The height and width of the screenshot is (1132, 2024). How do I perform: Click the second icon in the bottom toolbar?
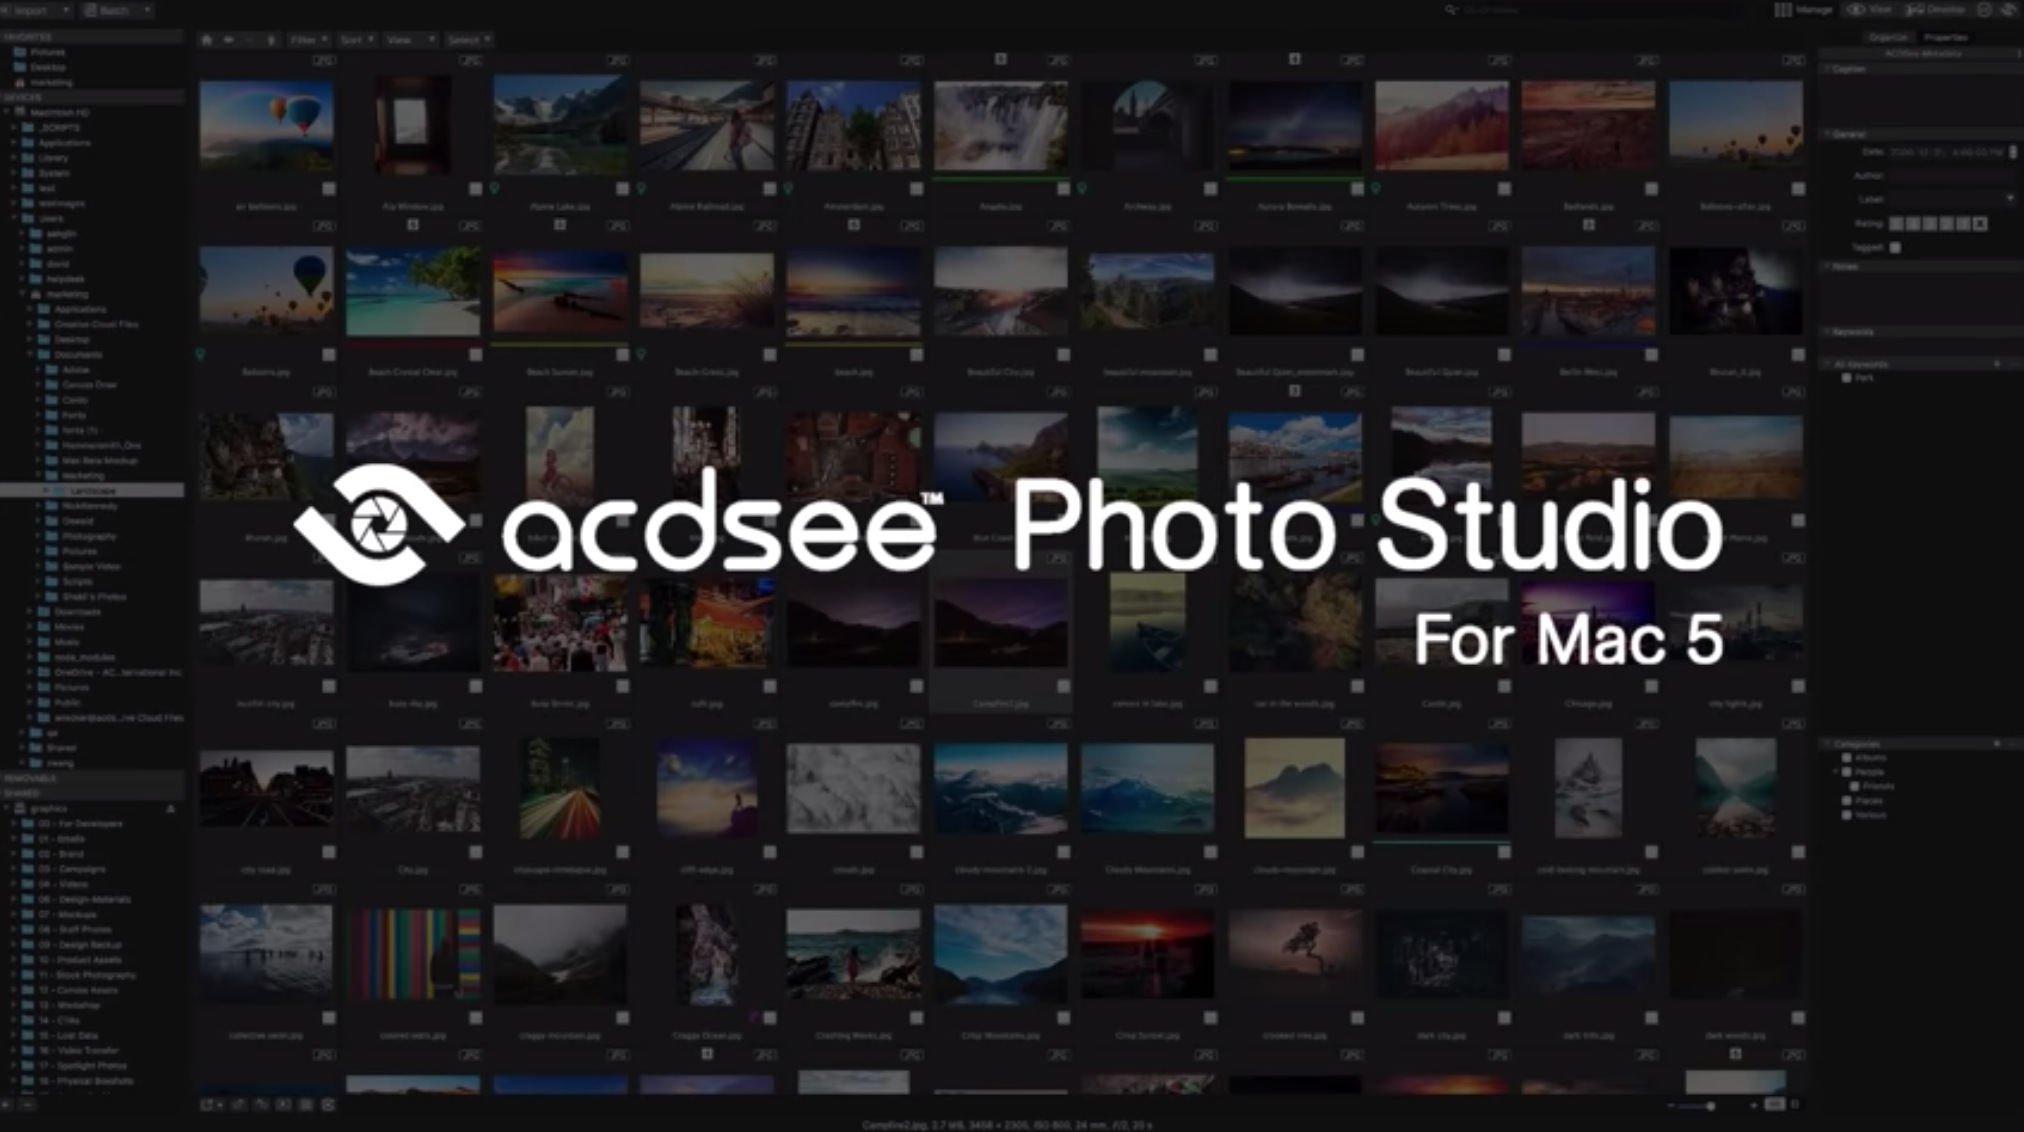238,1105
